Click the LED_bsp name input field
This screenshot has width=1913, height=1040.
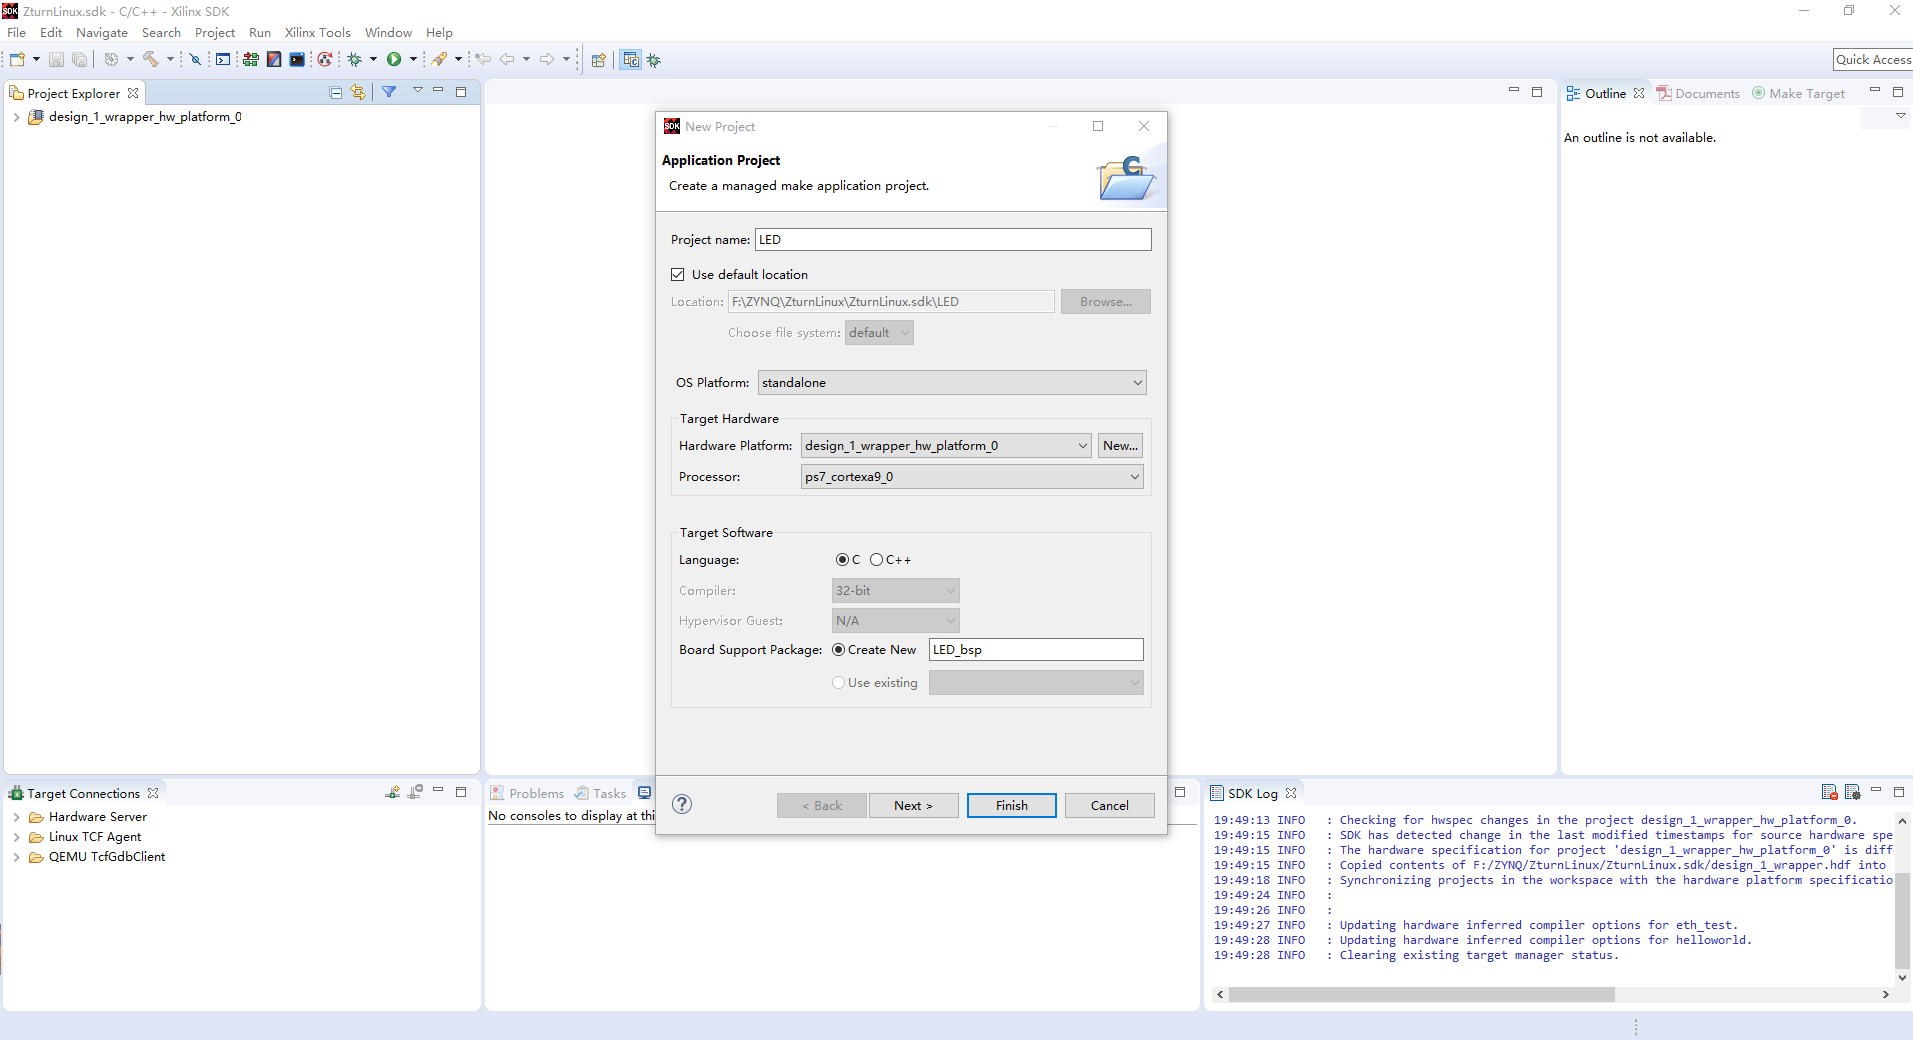[1036, 650]
